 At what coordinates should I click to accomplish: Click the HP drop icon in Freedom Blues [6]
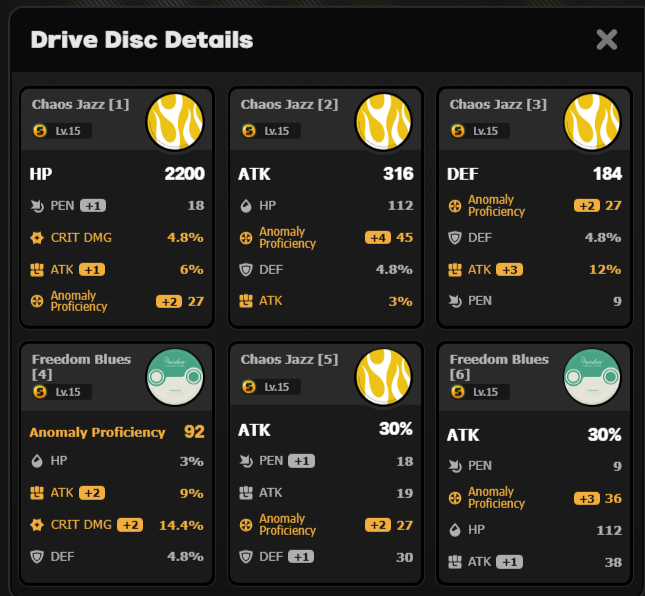click(455, 530)
